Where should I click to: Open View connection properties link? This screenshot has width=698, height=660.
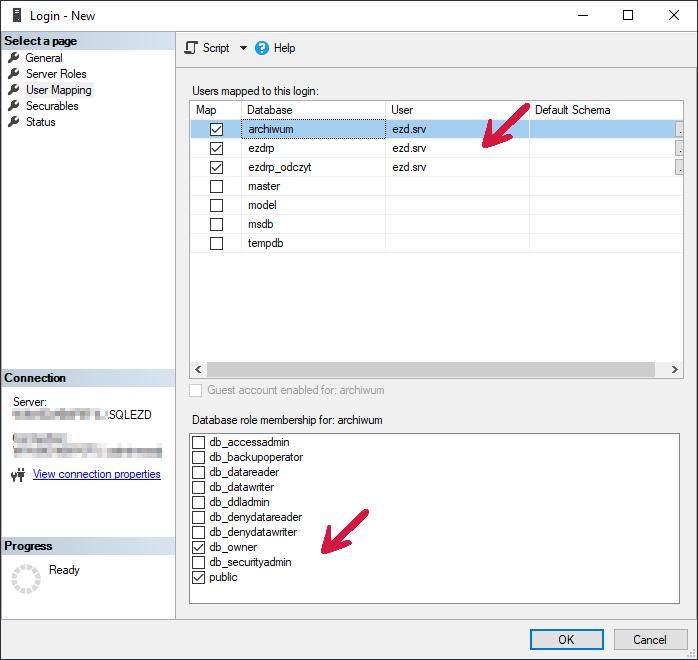(x=96, y=474)
